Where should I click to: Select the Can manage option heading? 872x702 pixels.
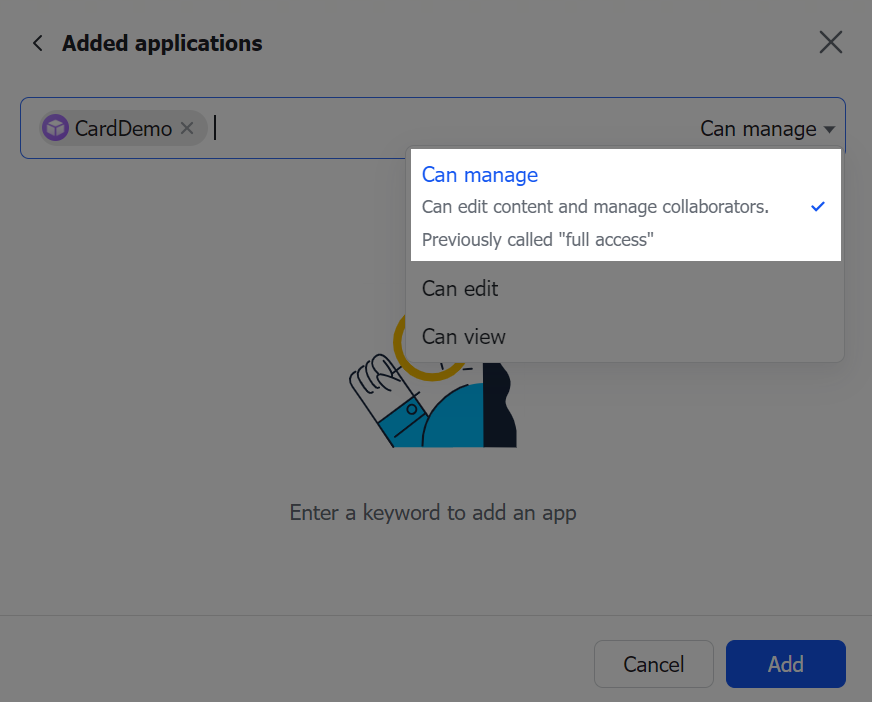click(479, 175)
